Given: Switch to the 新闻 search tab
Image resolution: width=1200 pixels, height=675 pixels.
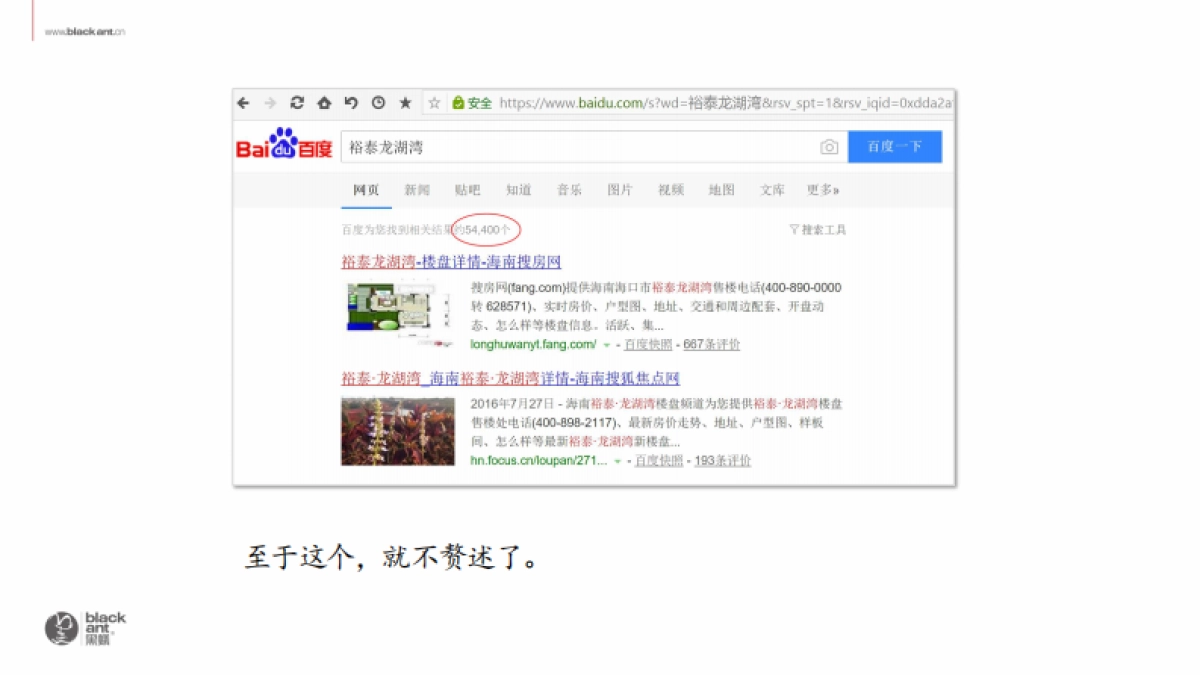Looking at the screenshot, I should coord(416,190).
